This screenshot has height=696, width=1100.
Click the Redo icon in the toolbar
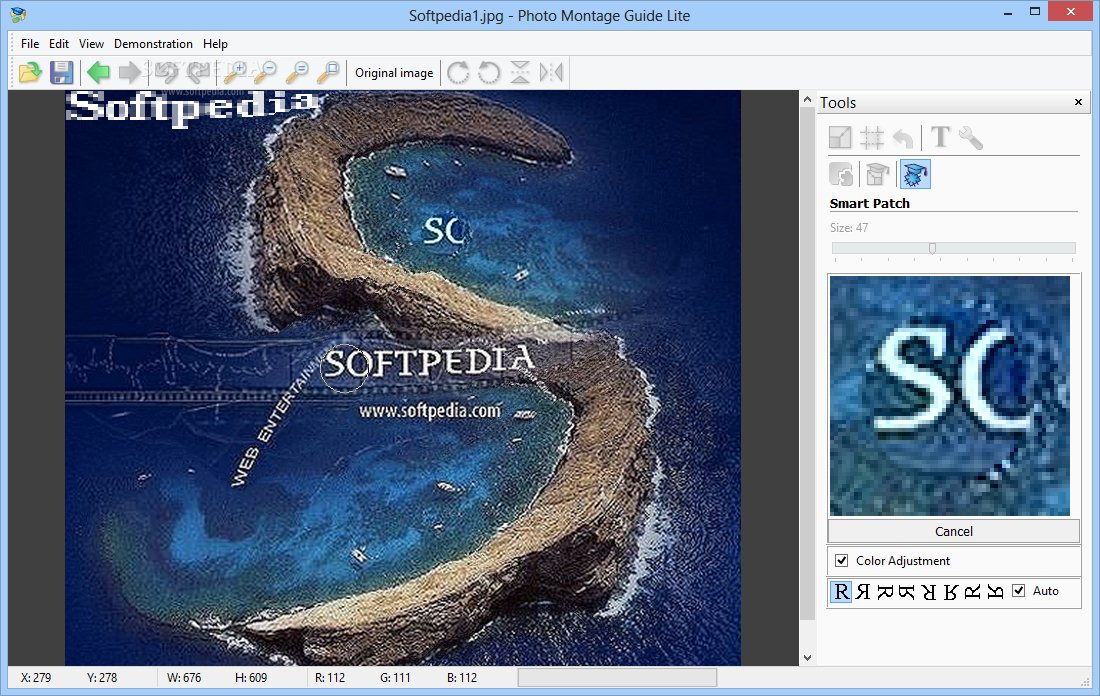pyautogui.click(x=199, y=72)
